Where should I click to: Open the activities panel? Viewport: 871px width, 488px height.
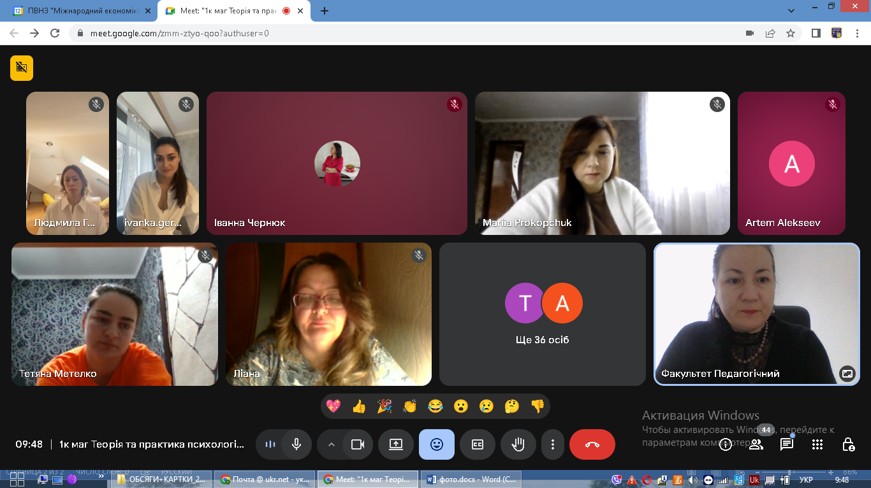(817, 444)
